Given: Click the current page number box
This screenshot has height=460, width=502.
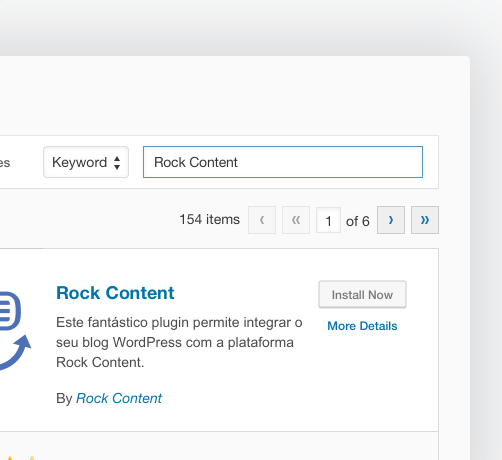Looking at the screenshot, I should [x=328, y=220].
